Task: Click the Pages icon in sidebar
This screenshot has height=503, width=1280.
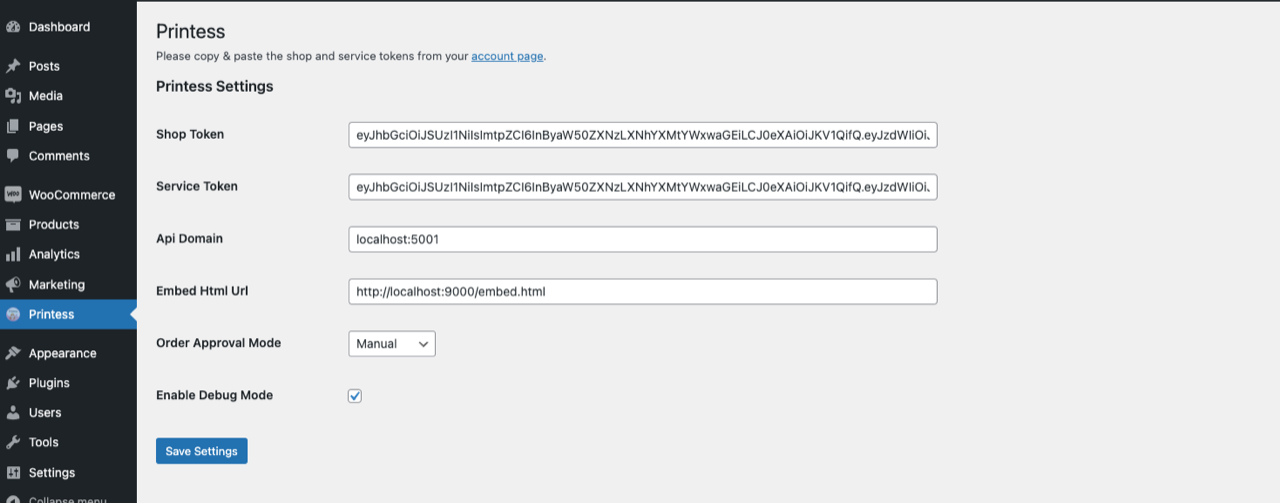Action: pyautogui.click(x=13, y=126)
